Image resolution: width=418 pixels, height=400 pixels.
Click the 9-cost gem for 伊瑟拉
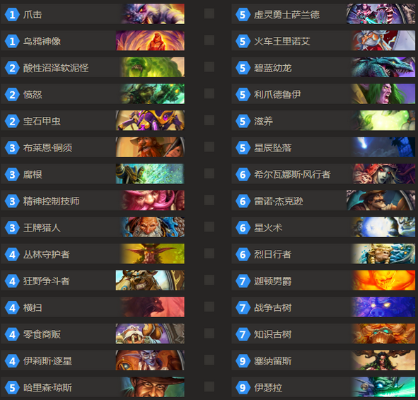243,388
